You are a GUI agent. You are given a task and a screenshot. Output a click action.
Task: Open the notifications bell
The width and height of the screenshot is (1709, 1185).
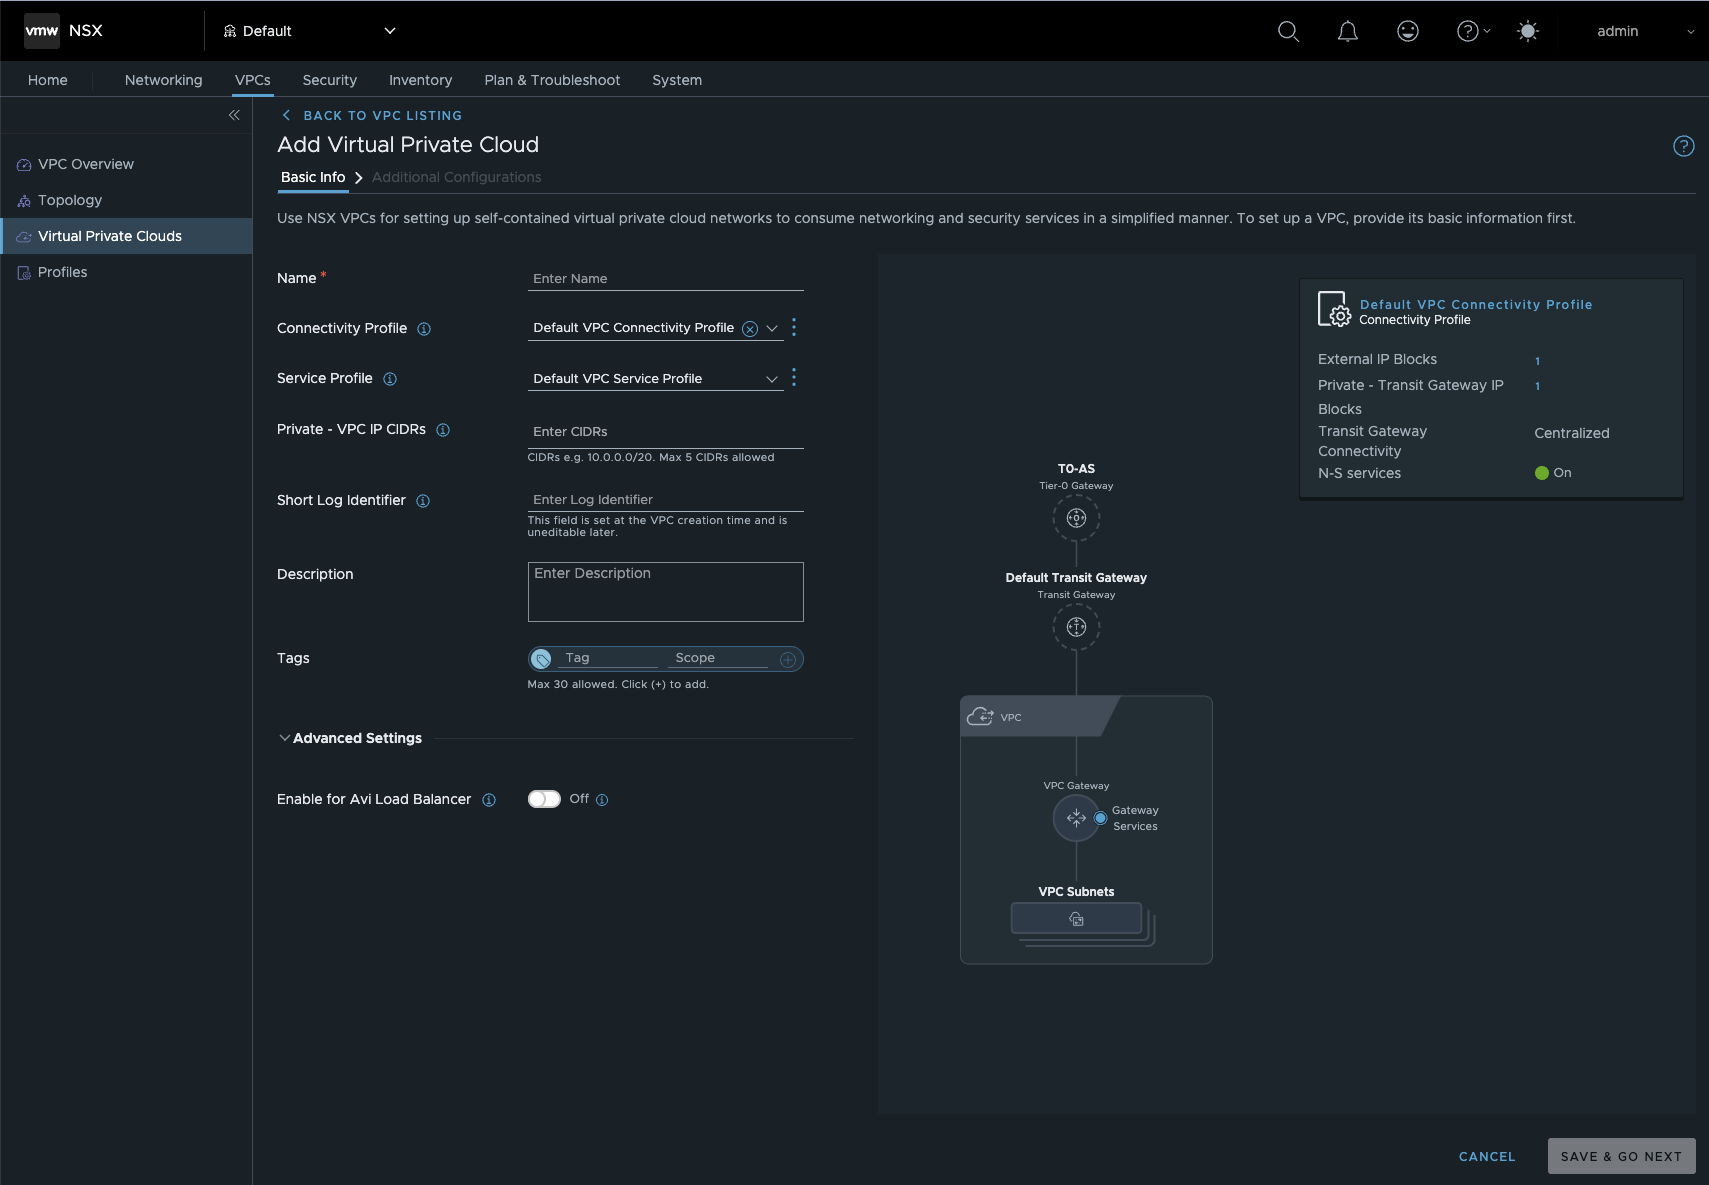click(1346, 31)
